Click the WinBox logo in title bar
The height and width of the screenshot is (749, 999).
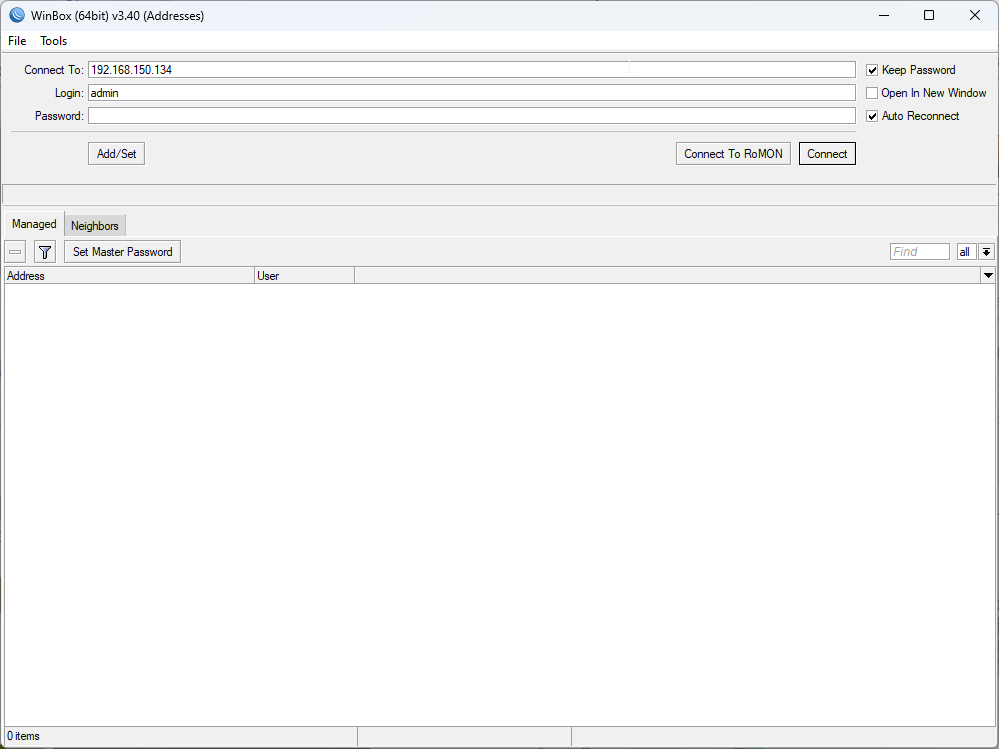click(x=17, y=15)
